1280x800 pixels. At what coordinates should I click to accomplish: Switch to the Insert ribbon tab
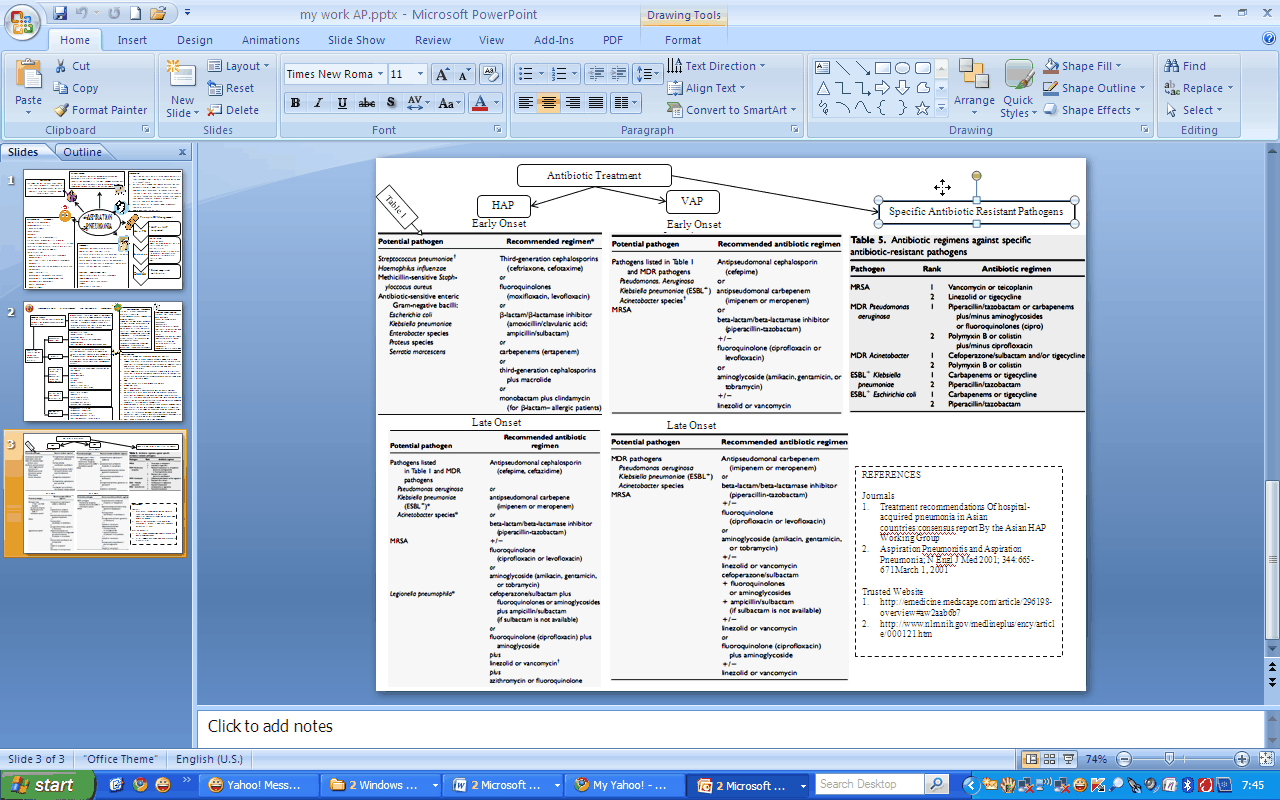coord(132,40)
